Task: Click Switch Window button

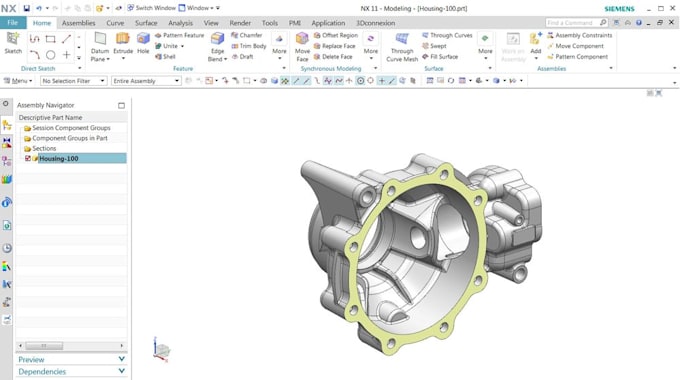Action: (x=151, y=8)
